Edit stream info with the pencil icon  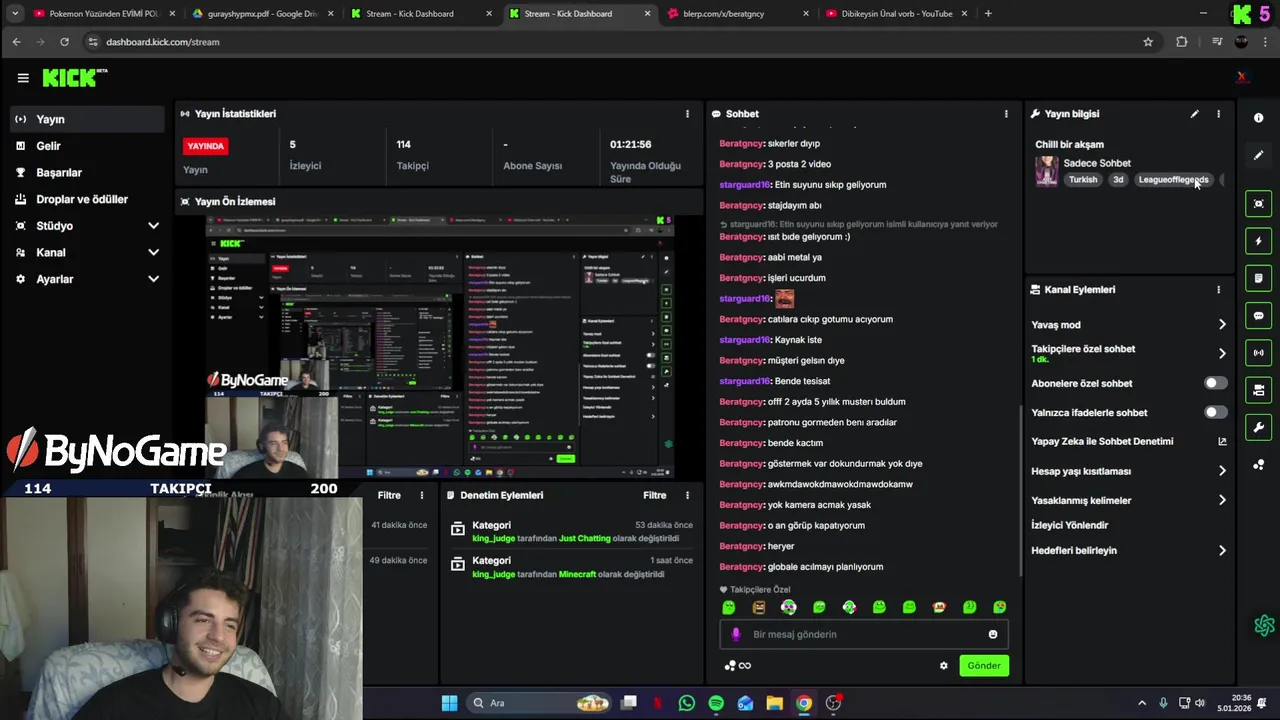pos(1194,114)
